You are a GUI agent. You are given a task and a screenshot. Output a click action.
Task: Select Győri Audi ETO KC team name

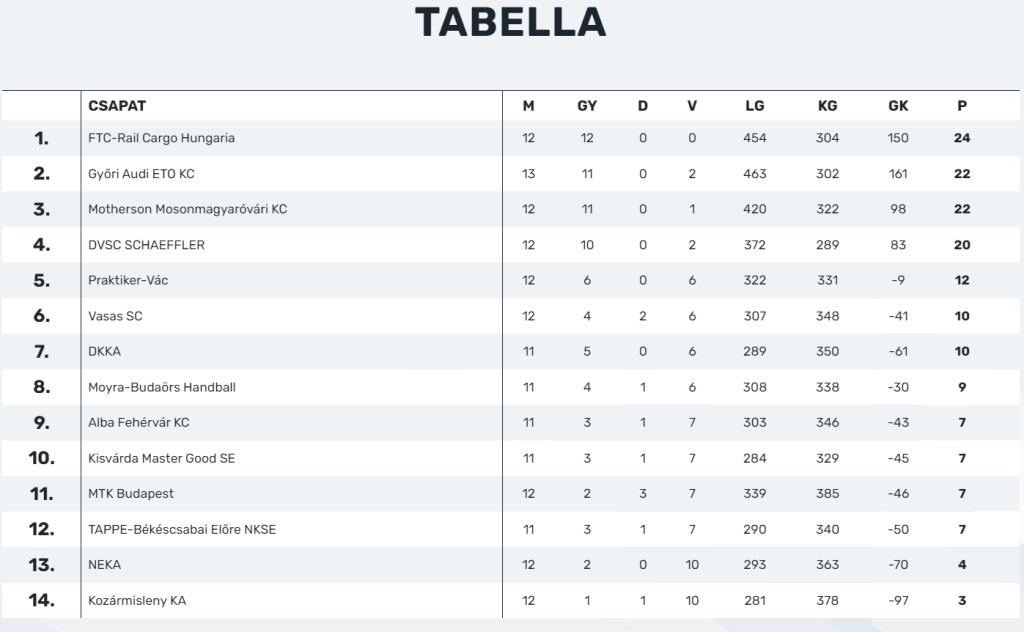point(141,174)
